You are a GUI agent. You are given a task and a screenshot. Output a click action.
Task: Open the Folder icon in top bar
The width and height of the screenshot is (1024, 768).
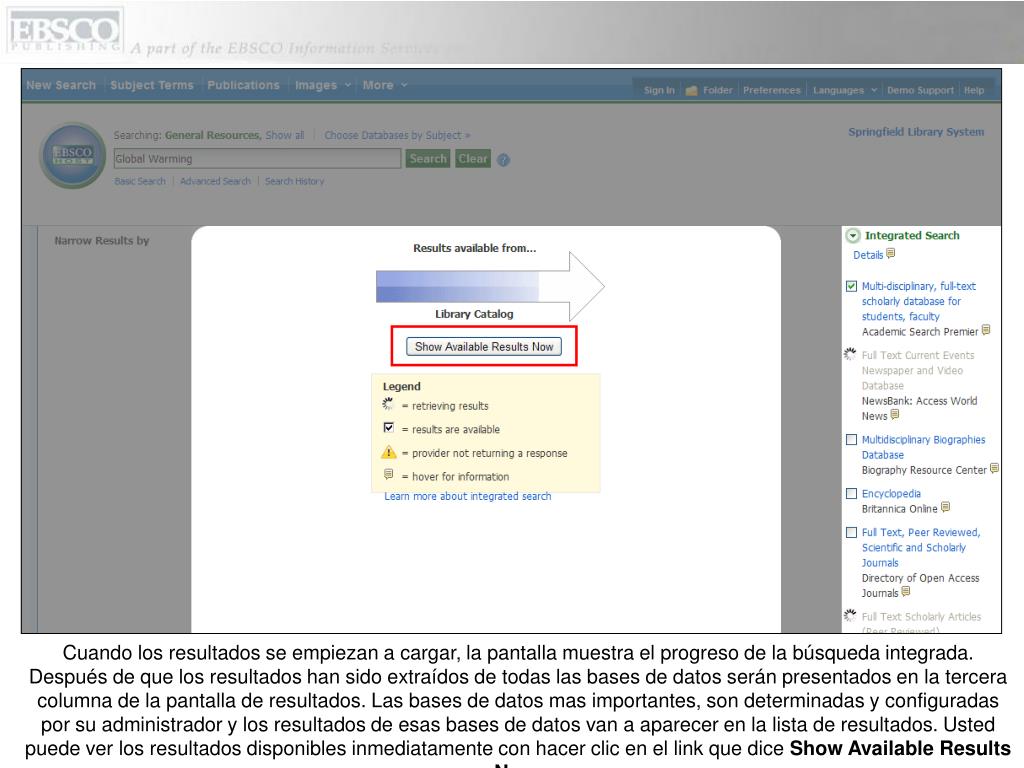coord(692,91)
